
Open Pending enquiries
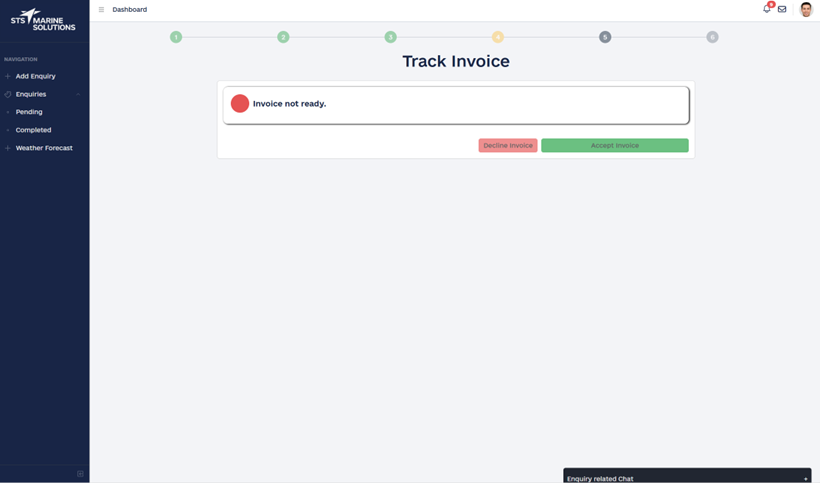tap(29, 112)
